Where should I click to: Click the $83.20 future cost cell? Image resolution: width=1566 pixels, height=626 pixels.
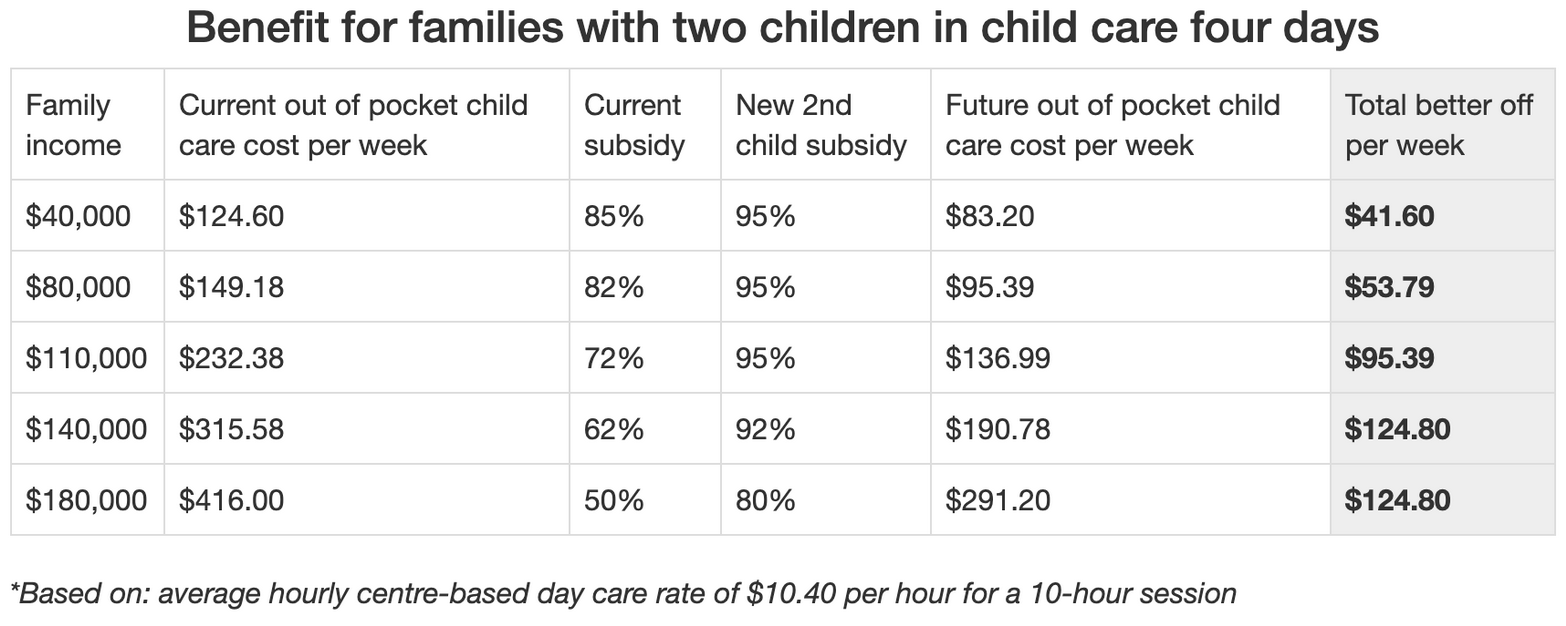click(990, 216)
